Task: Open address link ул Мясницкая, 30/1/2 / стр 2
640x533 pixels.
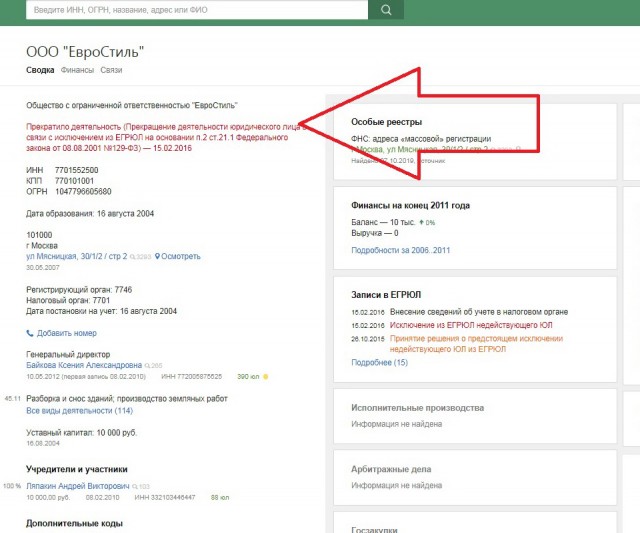Action: (77, 256)
